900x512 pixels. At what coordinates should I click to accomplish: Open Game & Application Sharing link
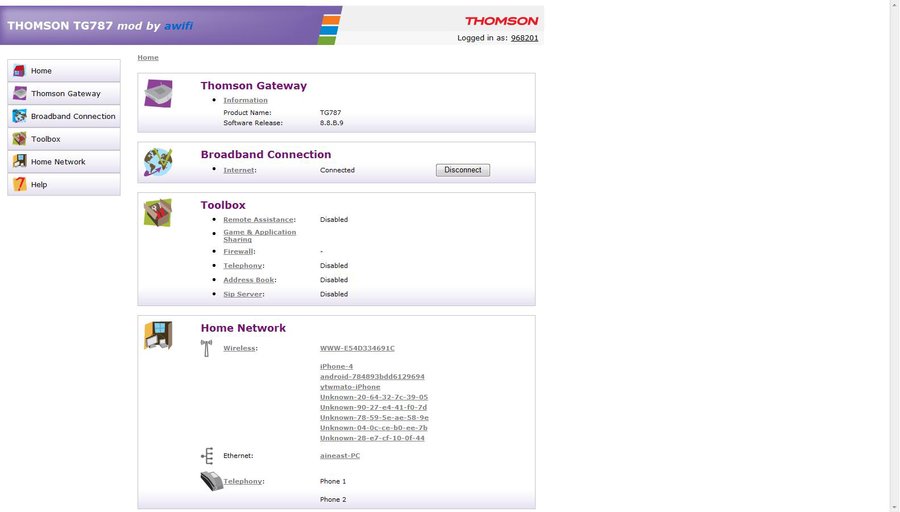point(259,235)
